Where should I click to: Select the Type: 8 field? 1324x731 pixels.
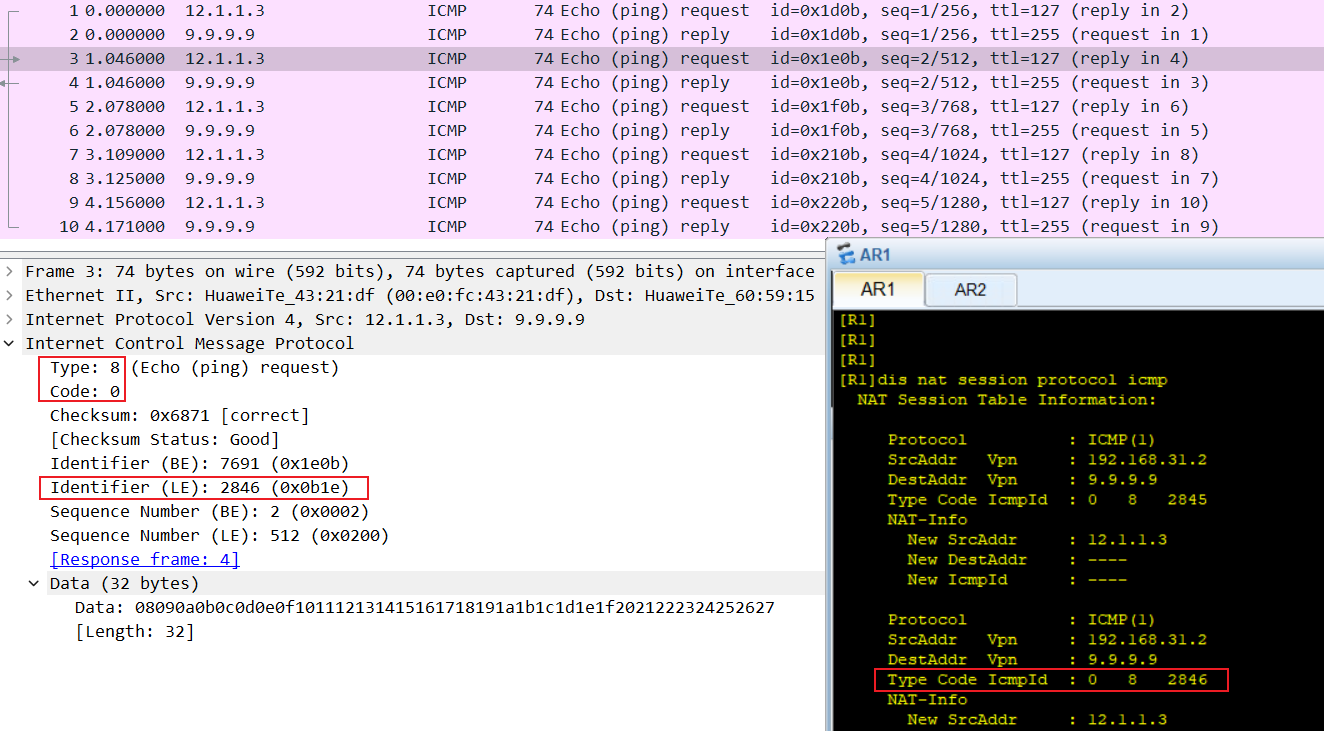[195, 367]
